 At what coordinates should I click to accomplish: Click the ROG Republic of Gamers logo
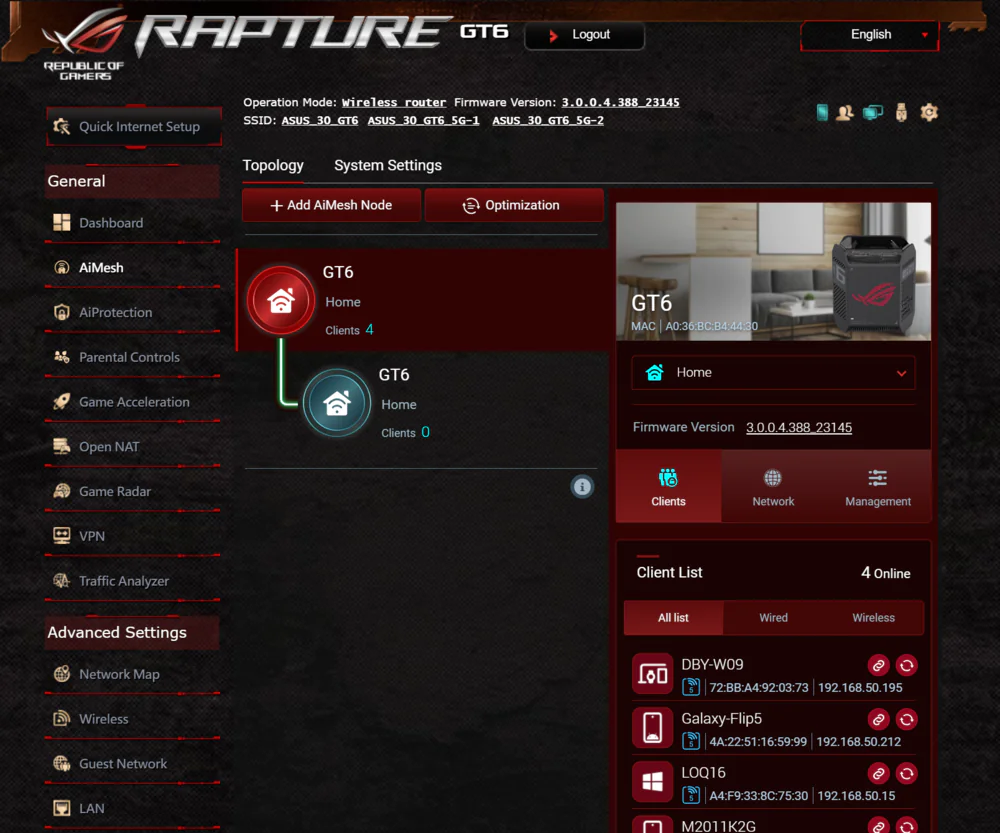(x=85, y=43)
